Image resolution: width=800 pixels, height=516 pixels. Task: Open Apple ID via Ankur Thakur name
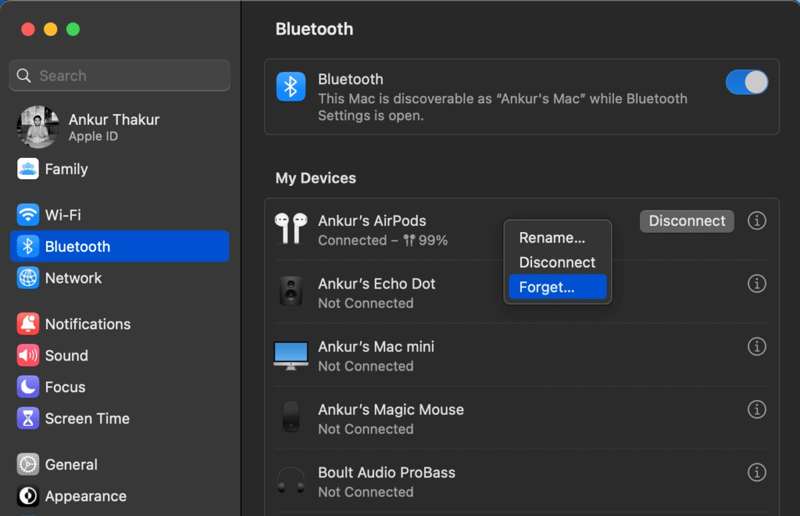(114, 119)
